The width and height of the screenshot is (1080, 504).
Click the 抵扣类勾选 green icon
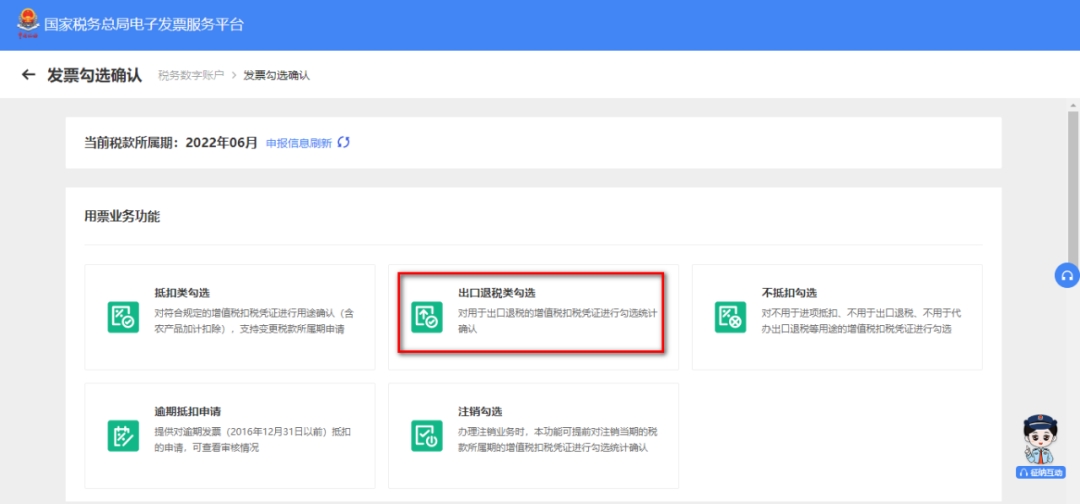pos(123,317)
